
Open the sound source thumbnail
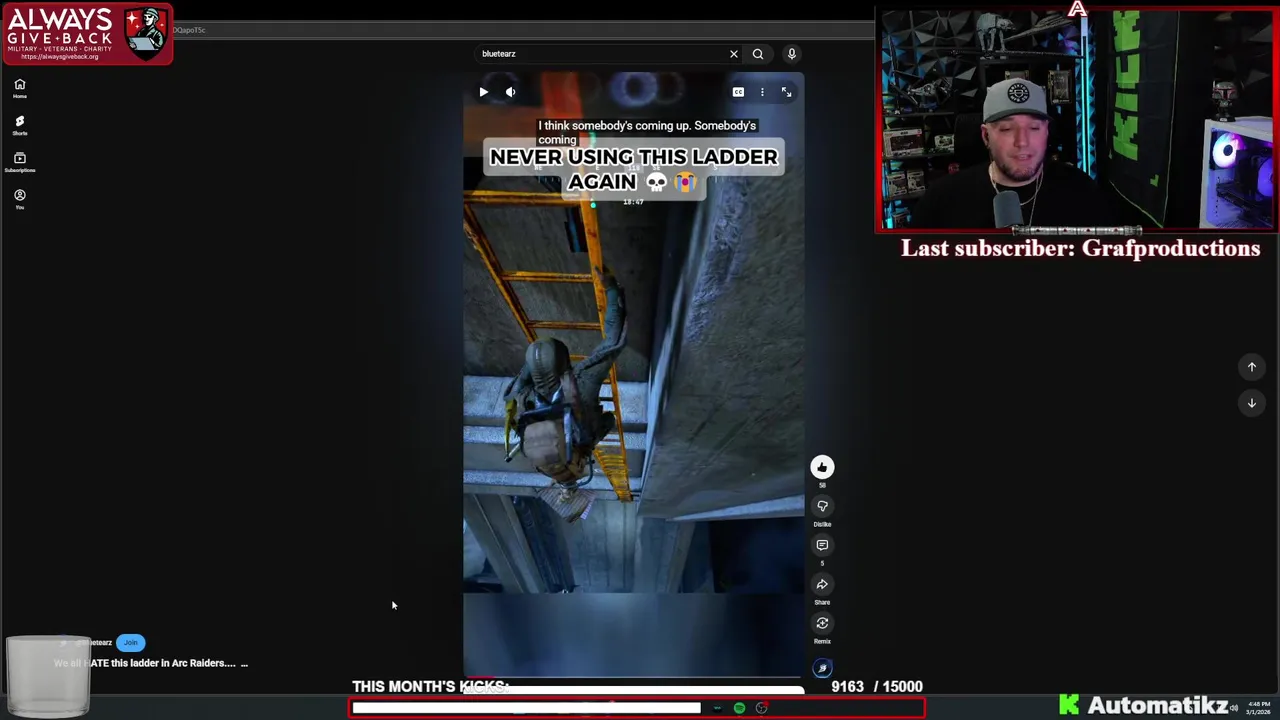[822, 668]
